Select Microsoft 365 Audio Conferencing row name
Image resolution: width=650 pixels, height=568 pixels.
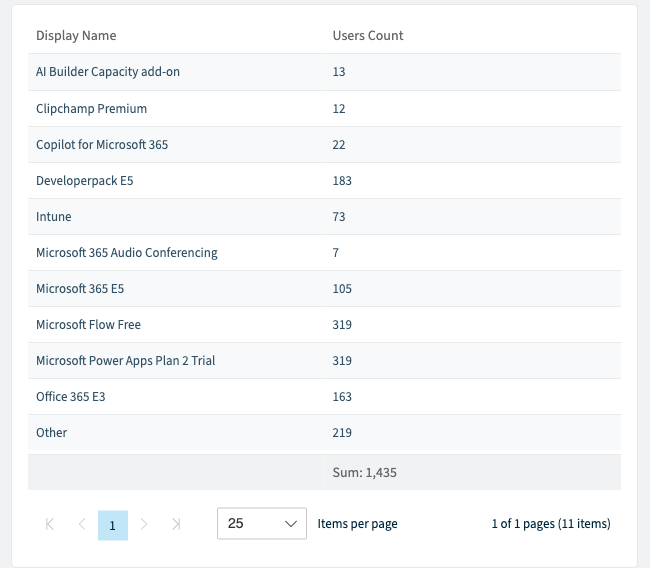(127, 253)
